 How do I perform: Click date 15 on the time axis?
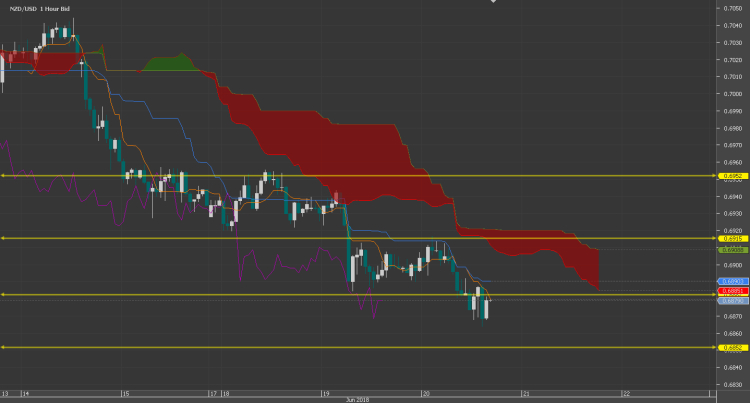[126, 394]
